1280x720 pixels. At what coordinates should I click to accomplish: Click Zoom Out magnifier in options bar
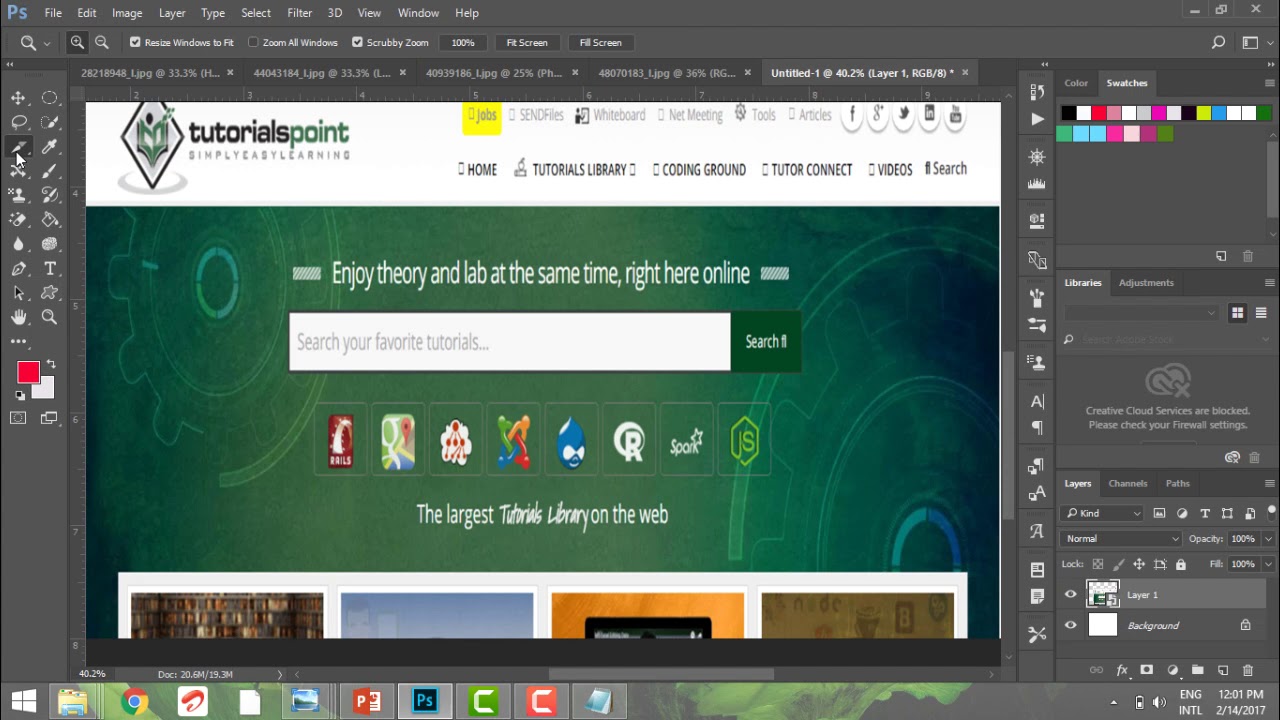[101, 42]
